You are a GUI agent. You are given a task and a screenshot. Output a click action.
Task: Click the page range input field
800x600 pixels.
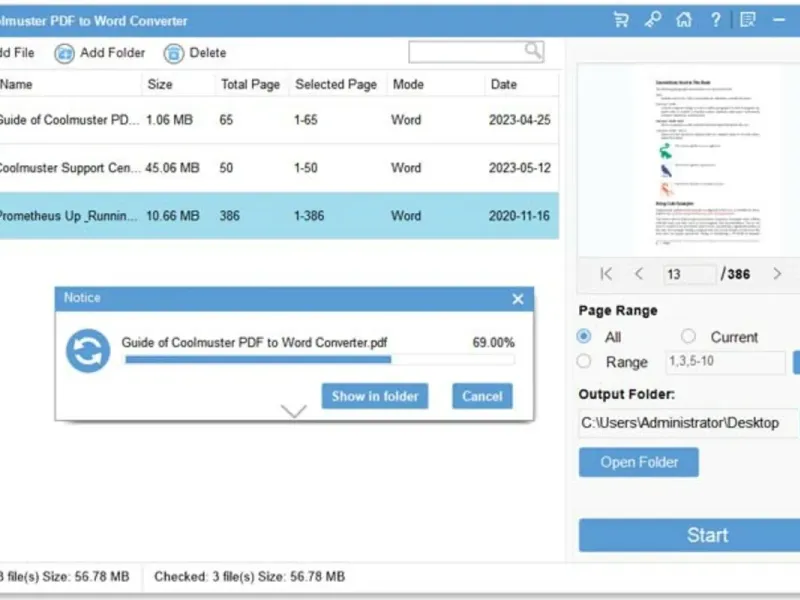726,362
